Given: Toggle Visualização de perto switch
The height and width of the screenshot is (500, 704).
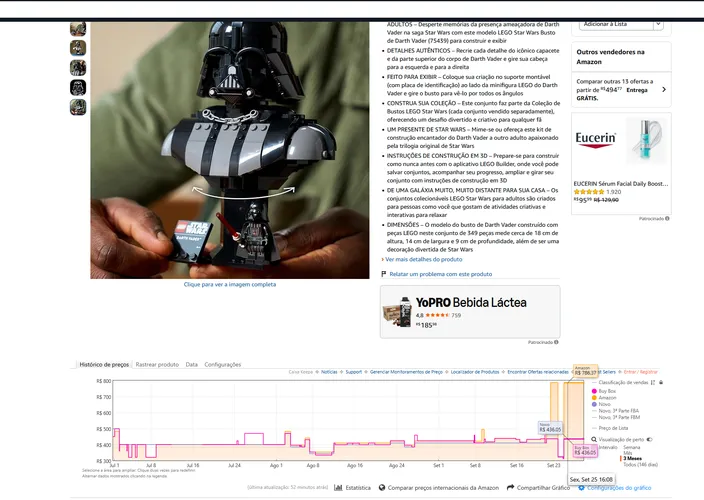Looking at the screenshot, I should 649,439.
